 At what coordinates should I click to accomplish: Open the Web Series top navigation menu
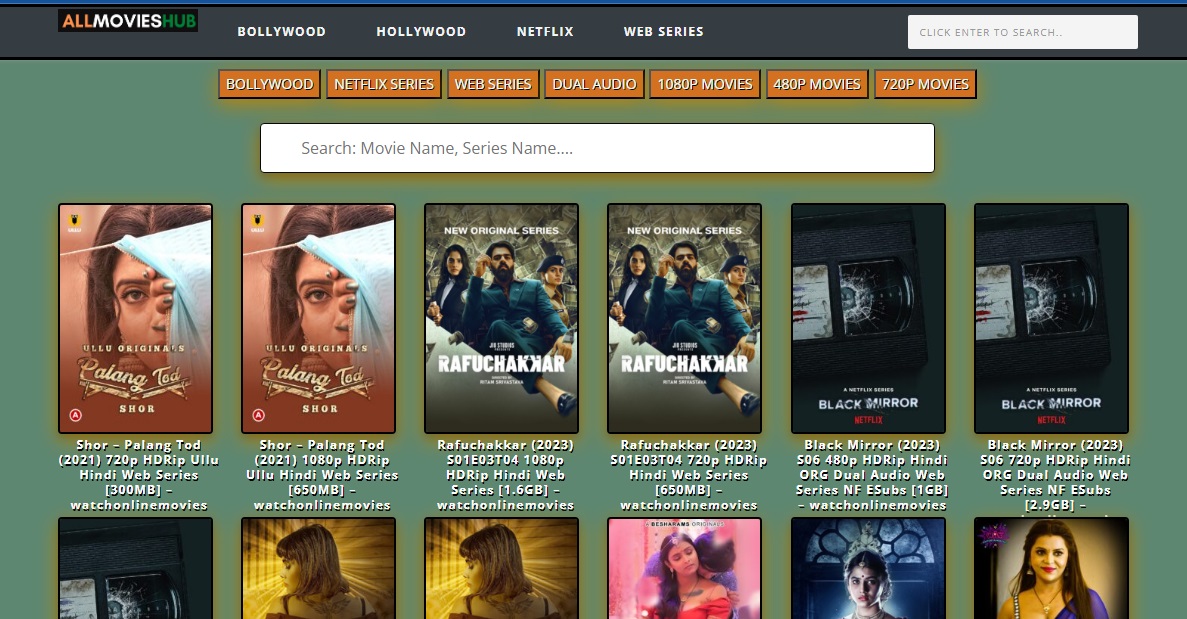(x=664, y=32)
